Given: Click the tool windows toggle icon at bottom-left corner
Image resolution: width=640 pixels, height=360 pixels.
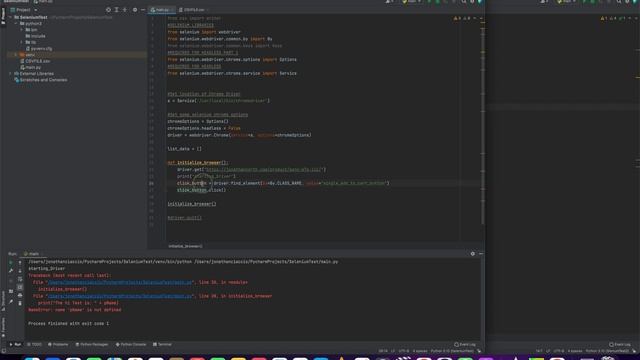Looking at the screenshot, I should (4, 351).
